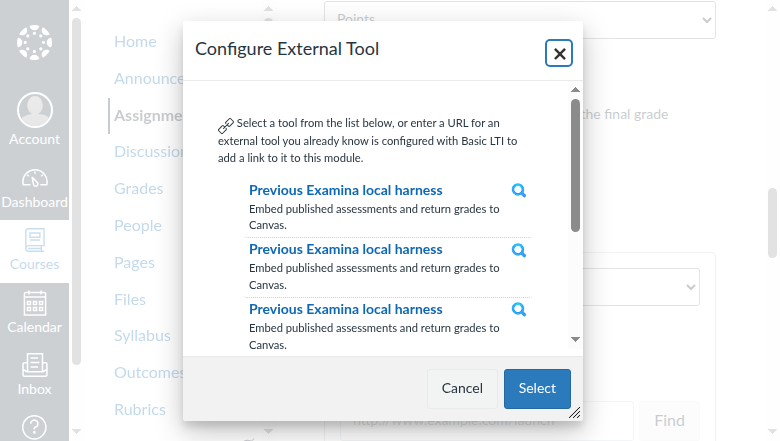Open Discussions in course navigation

148,152
